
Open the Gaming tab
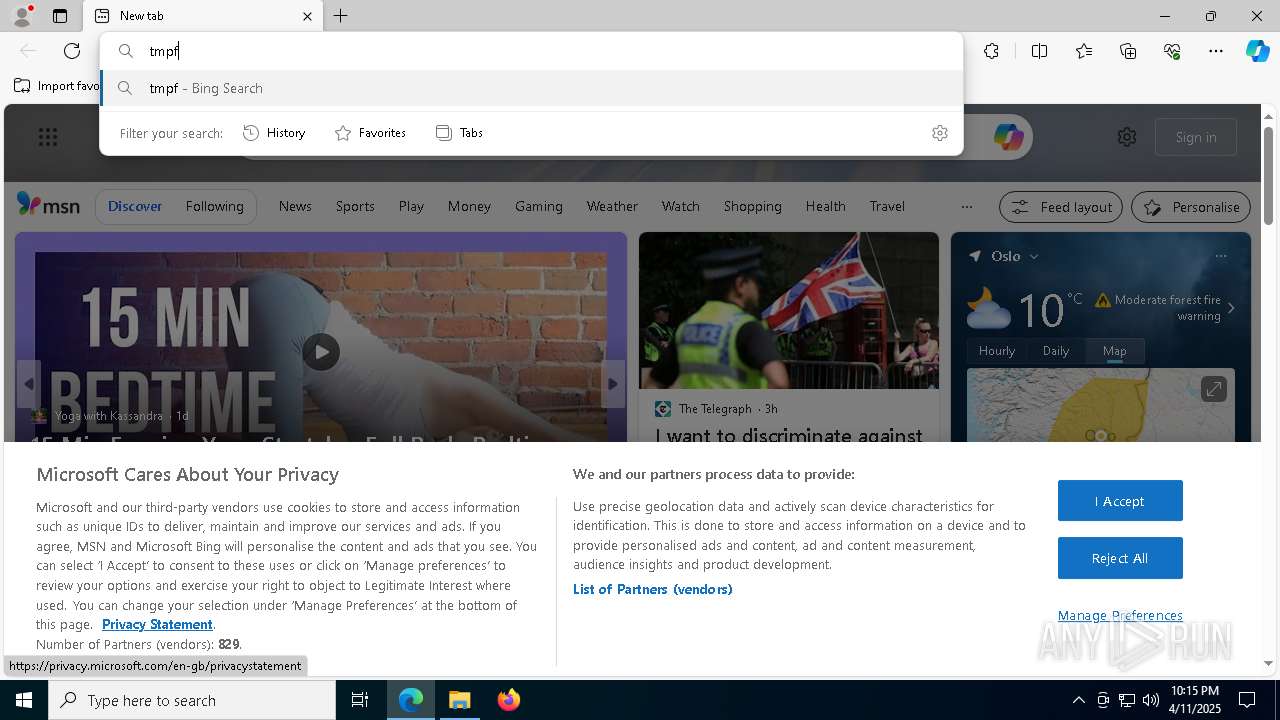coord(539,206)
